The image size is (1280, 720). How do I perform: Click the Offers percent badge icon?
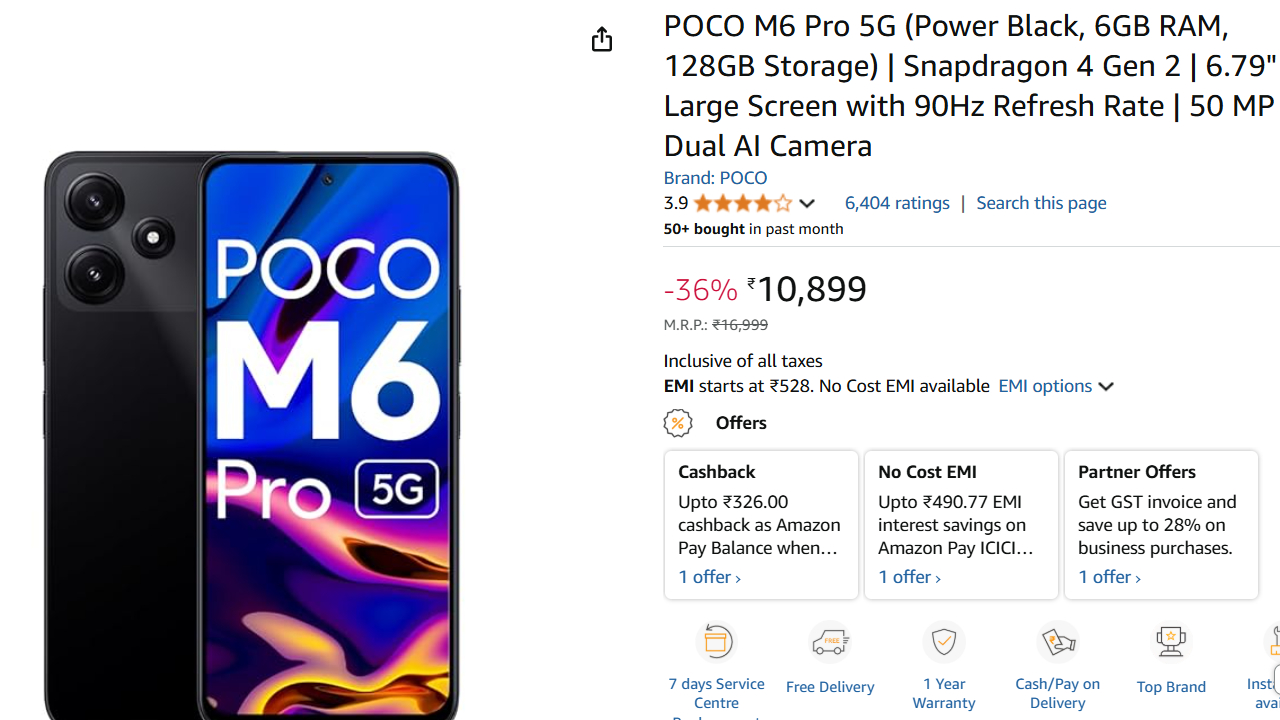pyautogui.click(x=678, y=423)
